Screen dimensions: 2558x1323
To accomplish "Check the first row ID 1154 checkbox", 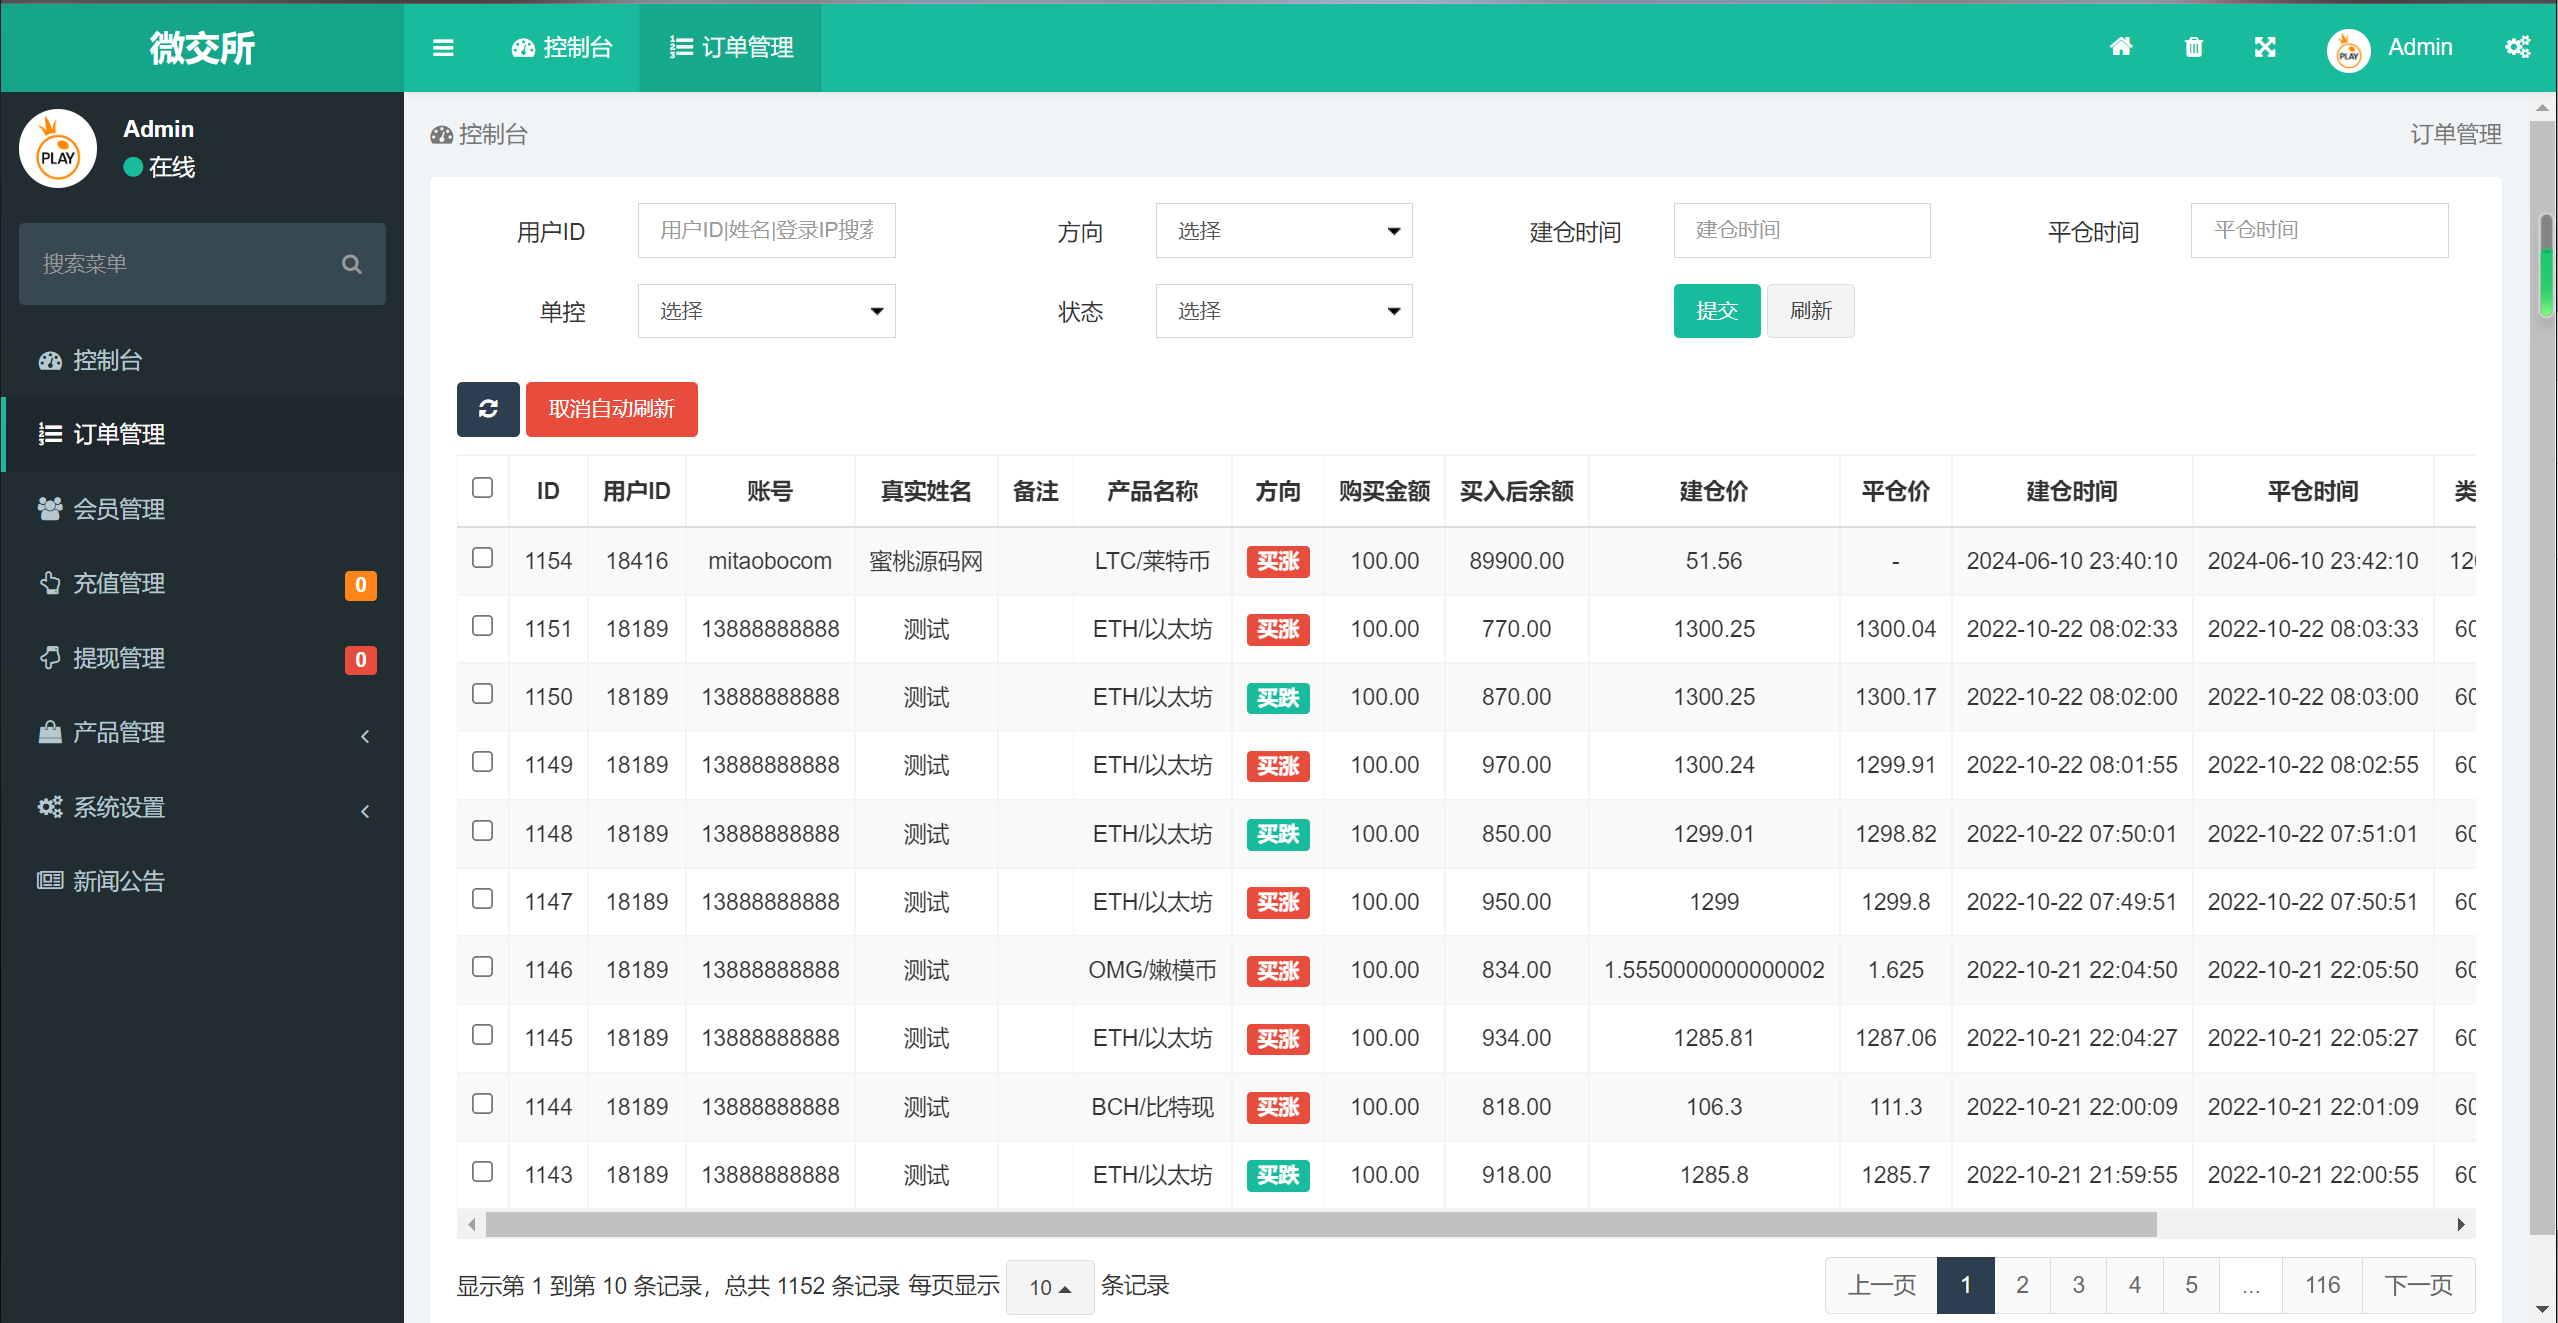I will 483,557.
